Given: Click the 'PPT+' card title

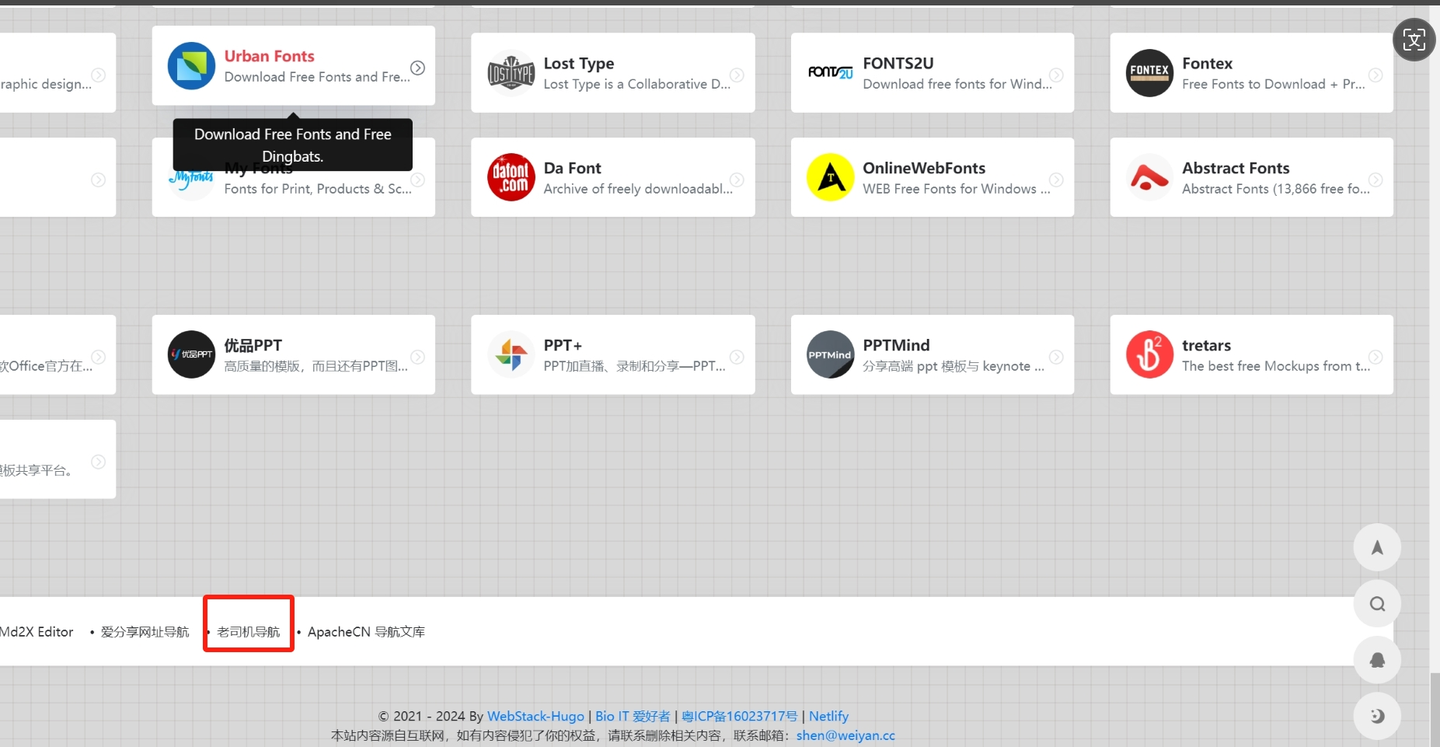Looking at the screenshot, I should pyautogui.click(x=563, y=345).
